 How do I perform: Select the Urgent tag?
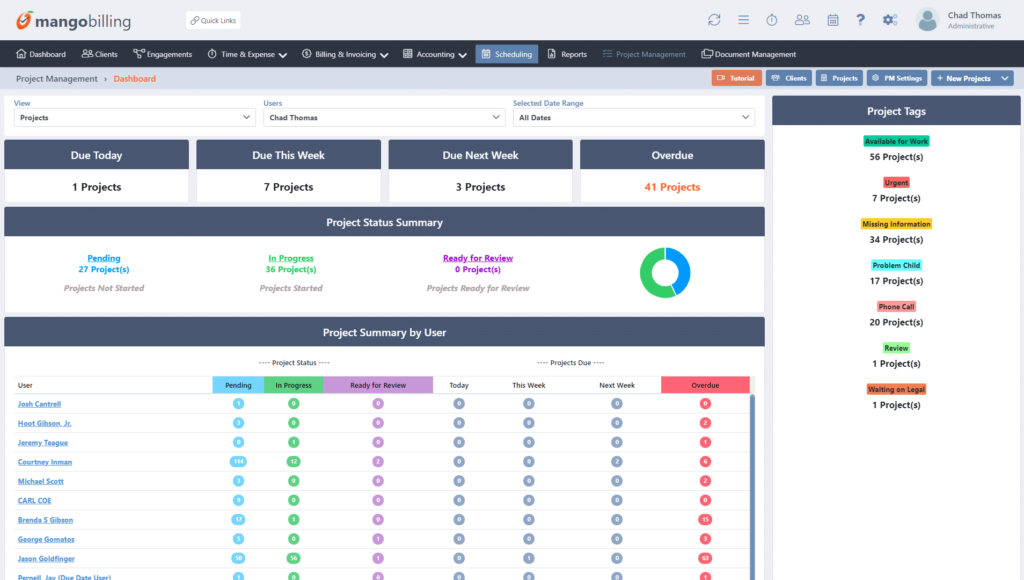896,183
